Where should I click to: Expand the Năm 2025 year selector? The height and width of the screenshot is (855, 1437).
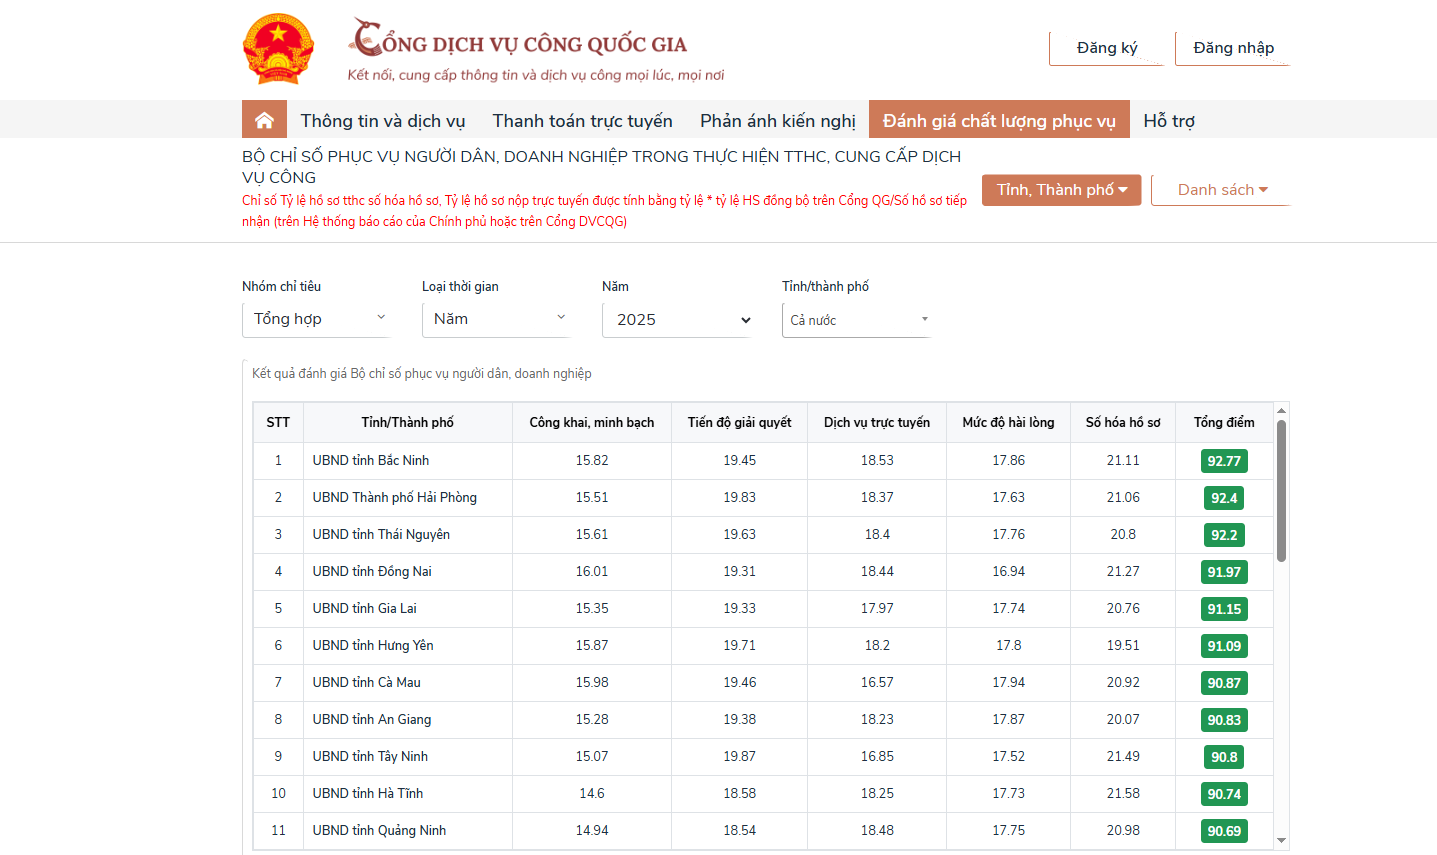pyautogui.click(x=676, y=320)
